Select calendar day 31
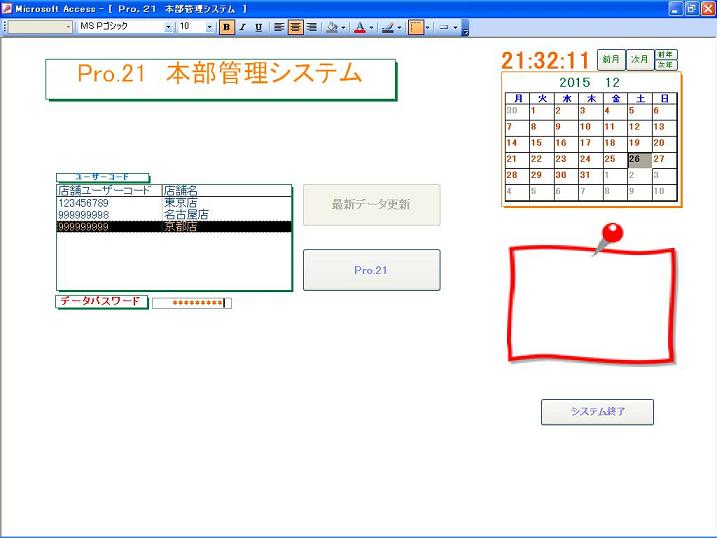This screenshot has height=538, width=717. [x=590, y=175]
